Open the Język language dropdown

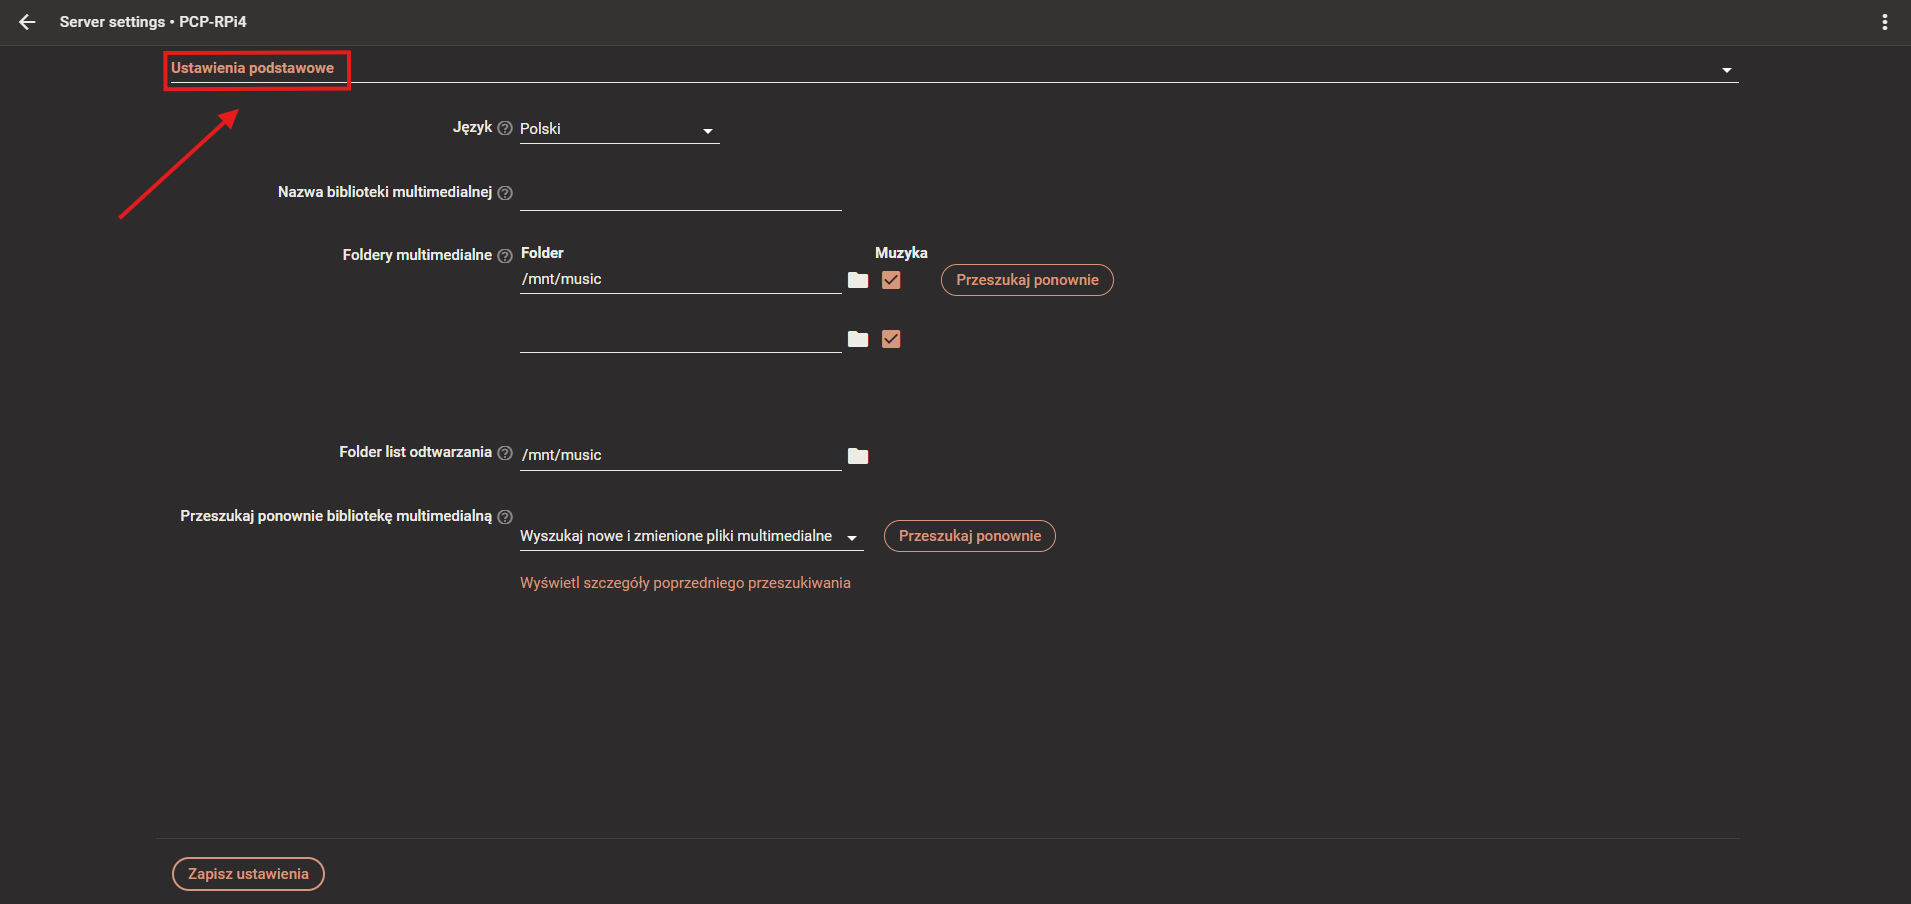pyautogui.click(x=619, y=129)
